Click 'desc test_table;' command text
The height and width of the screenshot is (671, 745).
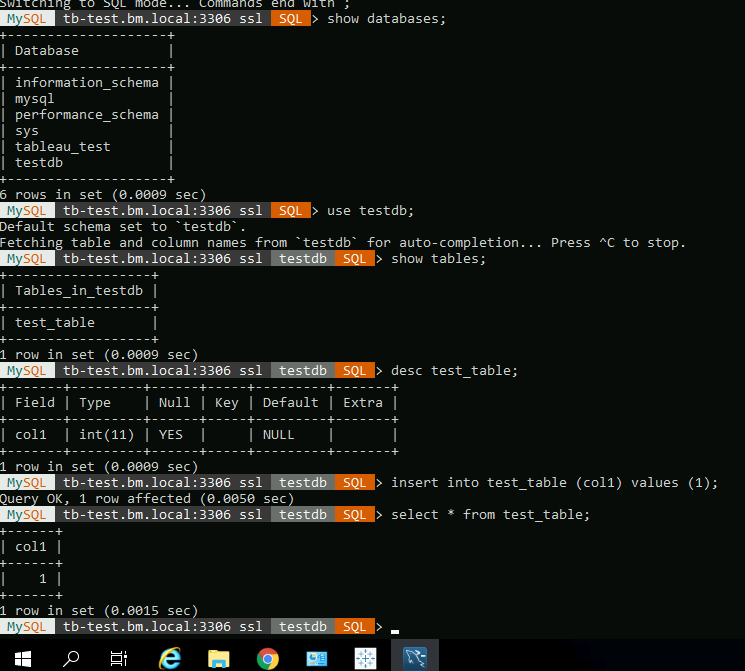pyautogui.click(x=454, y=371)
